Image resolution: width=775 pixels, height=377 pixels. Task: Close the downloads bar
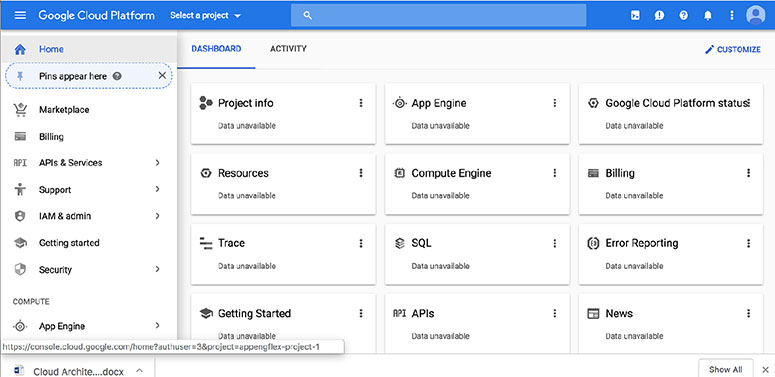[x=765, y=370]
